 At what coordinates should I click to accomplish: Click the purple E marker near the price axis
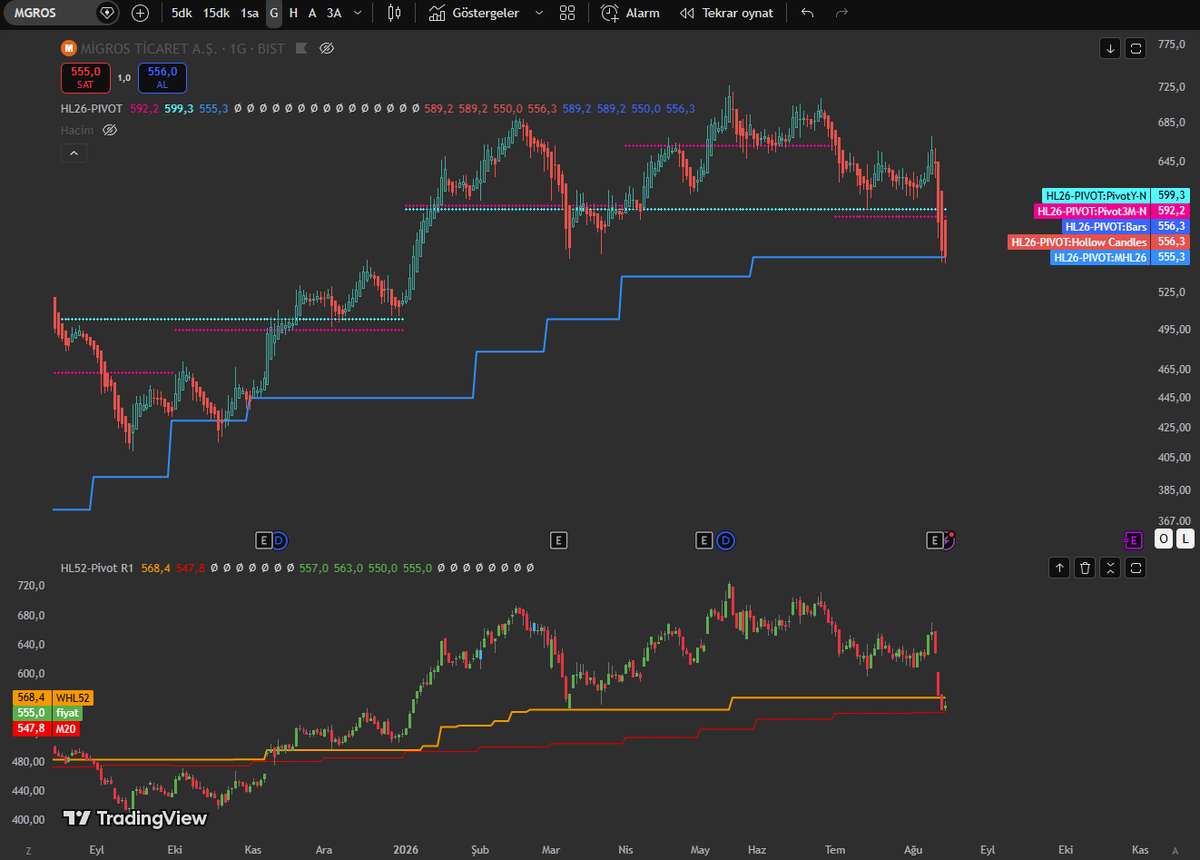click(x=1133, y=540)
